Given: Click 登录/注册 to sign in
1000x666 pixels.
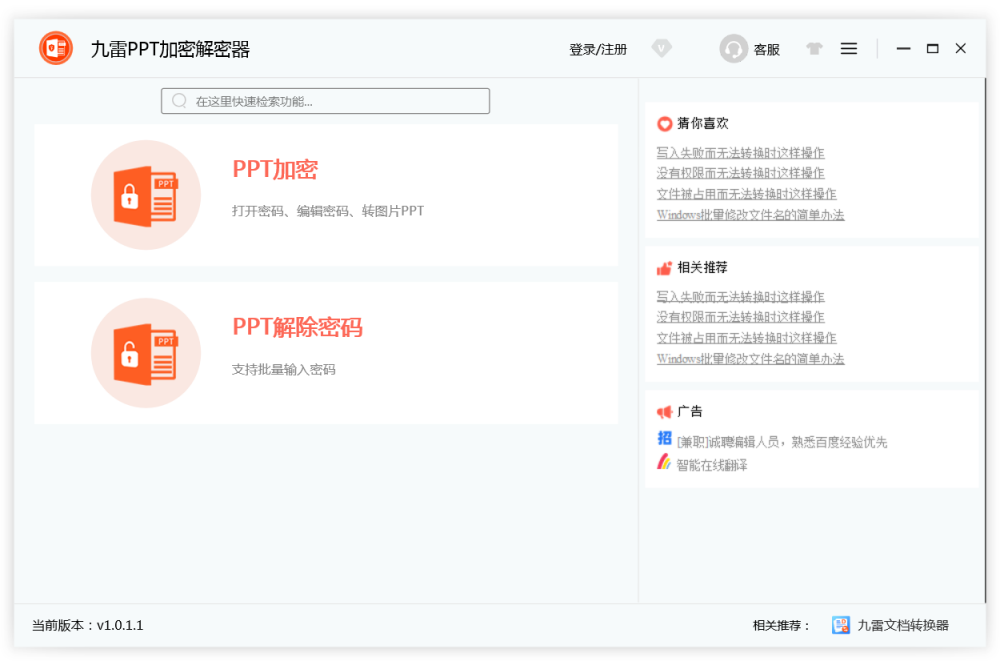Looking at the screenshot, I should click(x=598, y=49).
